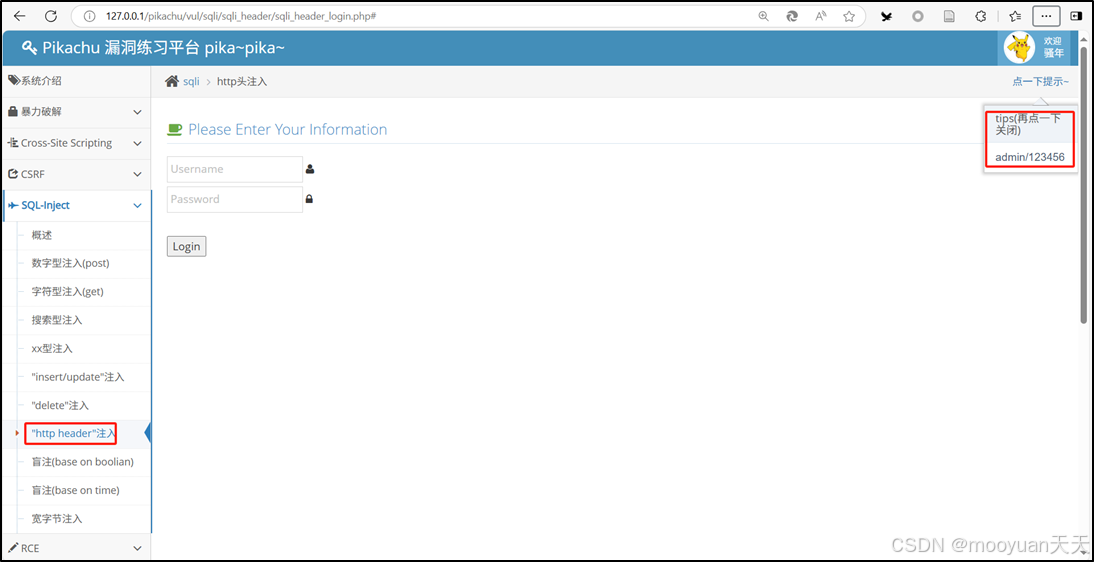Viewport: 1094px width, 562px height.
Task: Open xx型注入 menu item
Action: click(52, 348)
